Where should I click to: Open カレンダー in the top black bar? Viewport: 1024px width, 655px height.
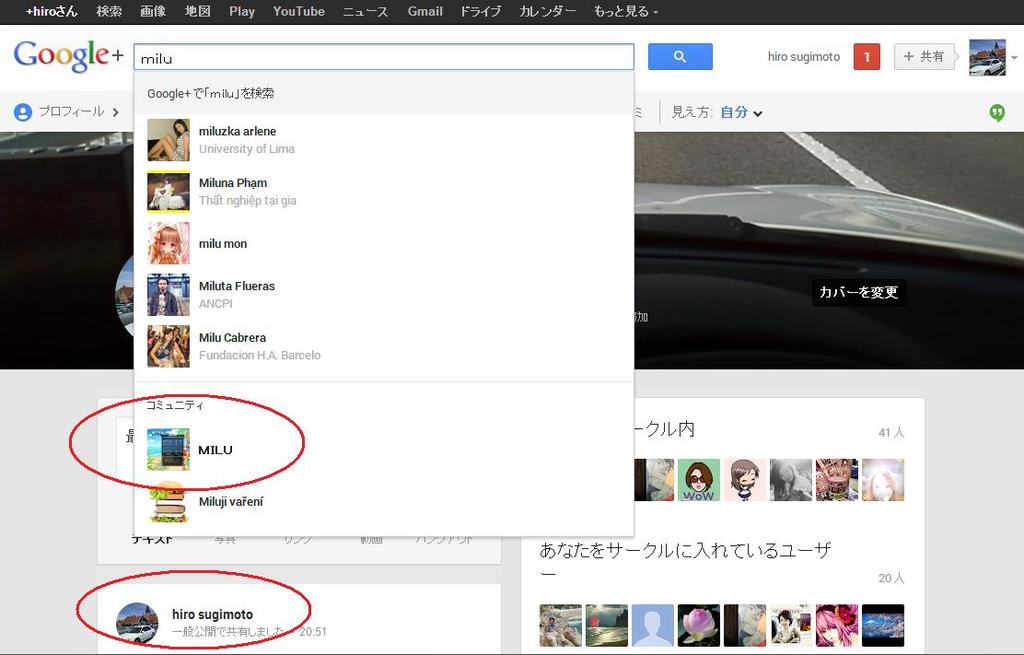[x=547, y=11]
